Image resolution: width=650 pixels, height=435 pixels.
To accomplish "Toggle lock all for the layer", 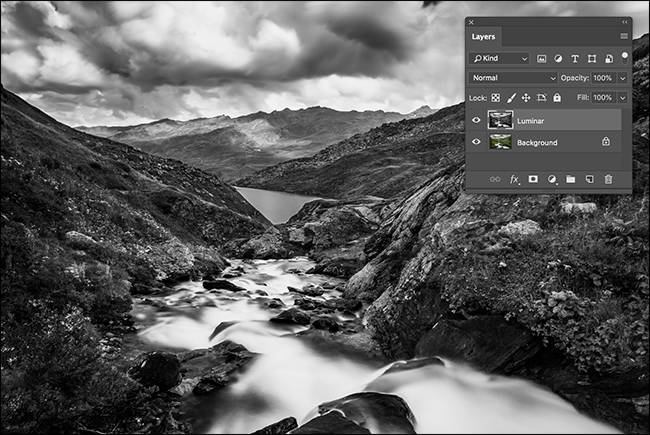I will (x=557, y=98).
